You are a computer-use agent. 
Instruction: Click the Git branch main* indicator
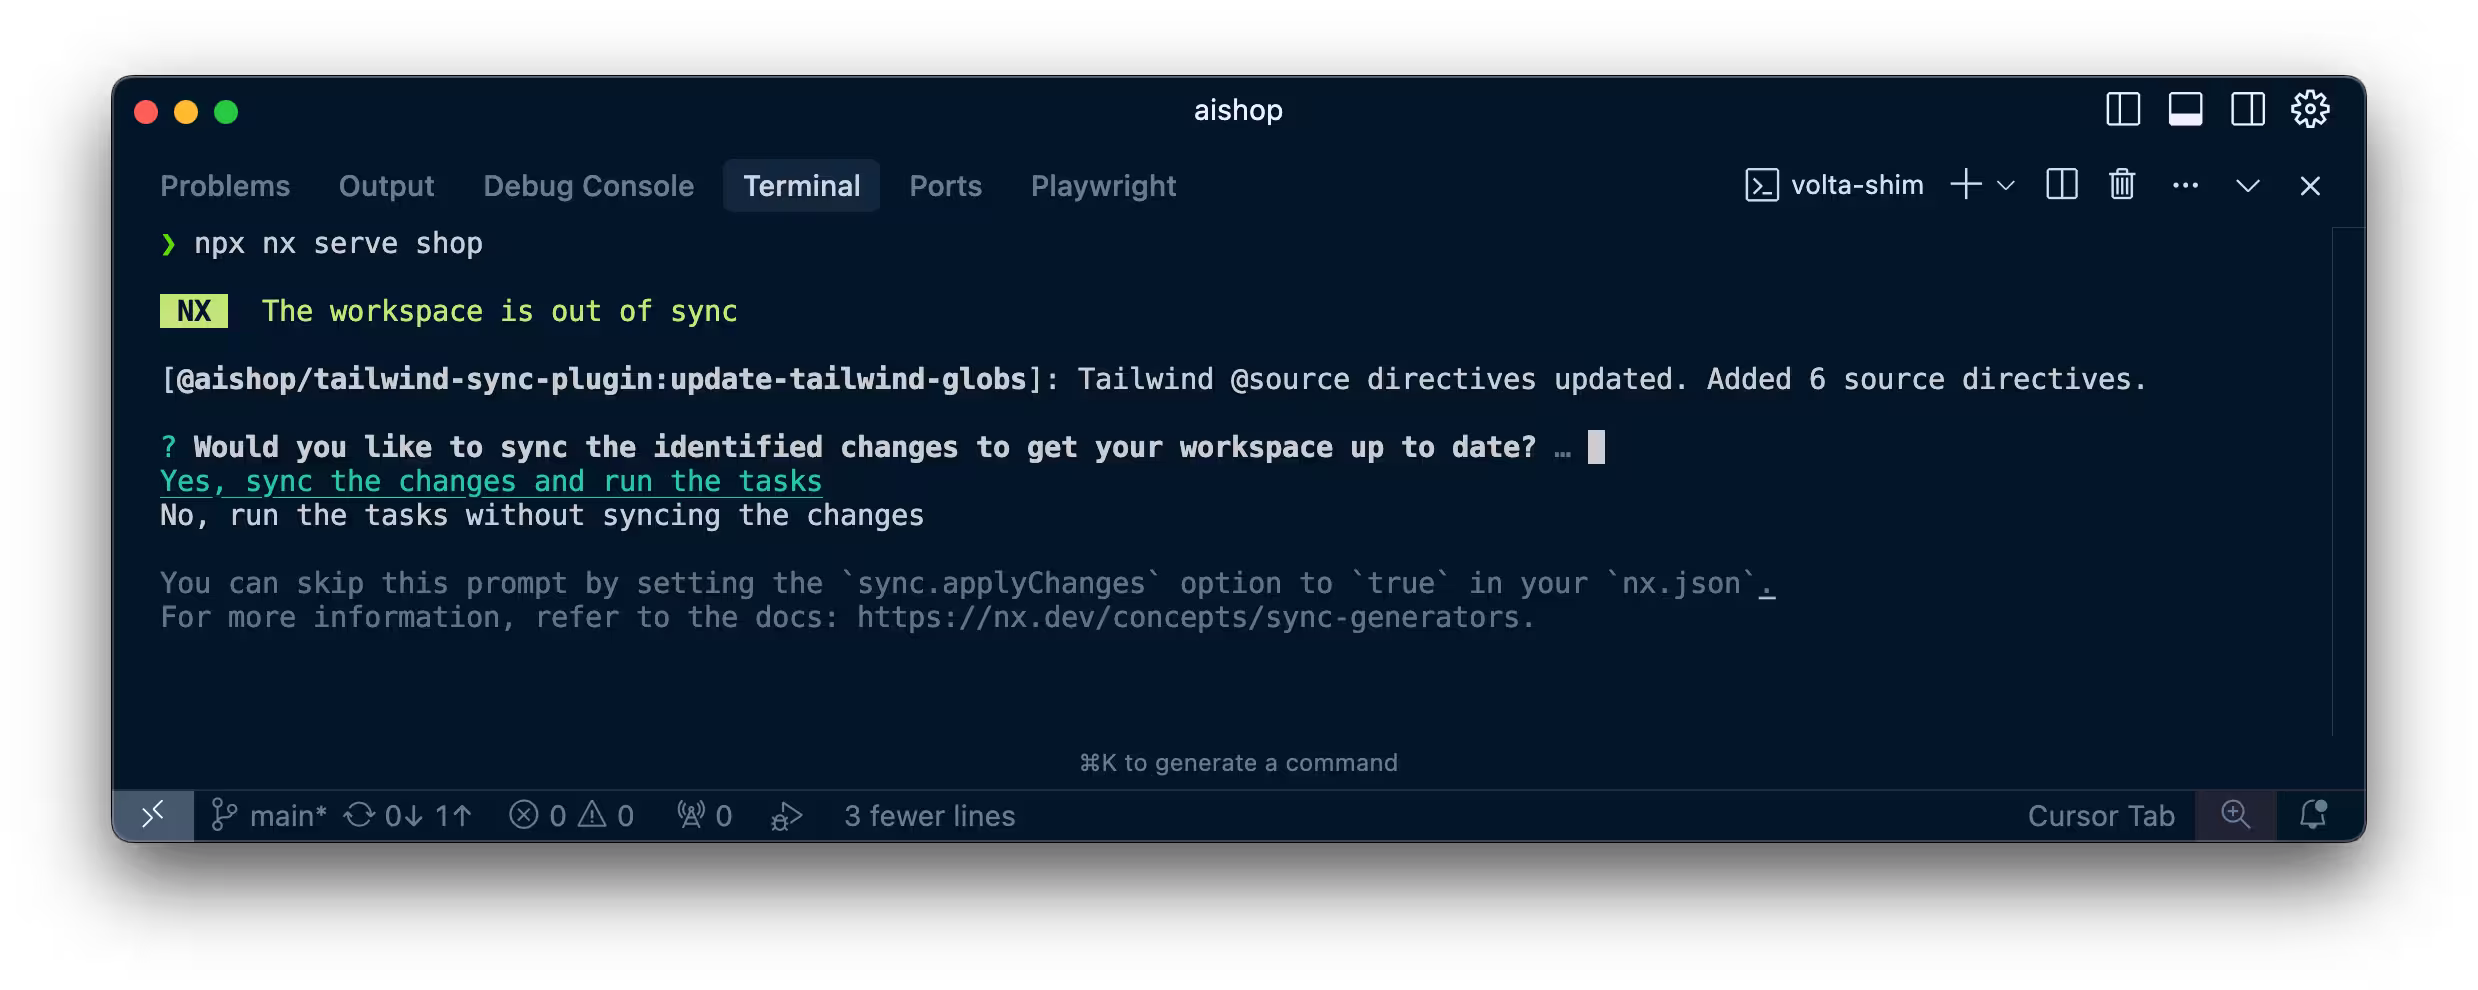tap(270, 815)
